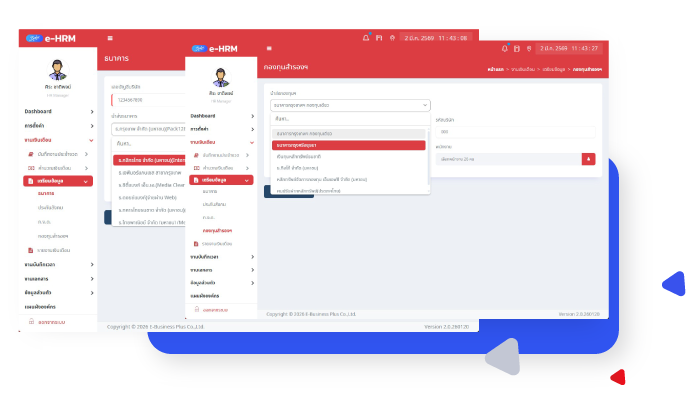Open รายงานเงินเดือน item in front window
686x395 pixels.
point(213,244)
